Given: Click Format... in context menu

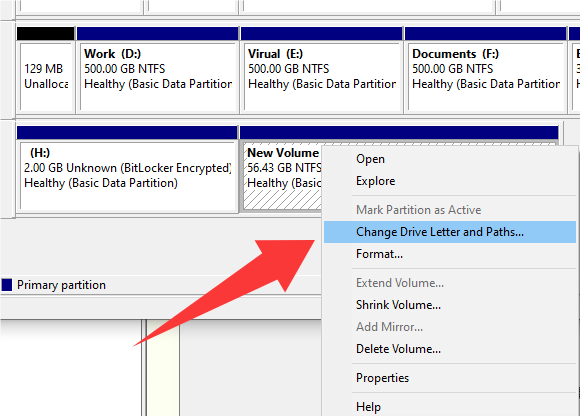Looking at the screenshot, I should tap(449, 254).
